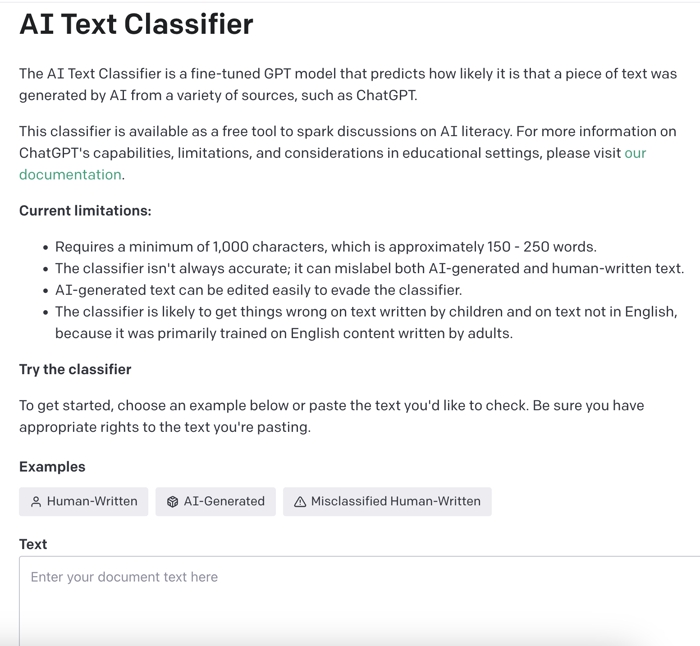
Task: Select the Human-Written example button
Action: pos(84,502)
